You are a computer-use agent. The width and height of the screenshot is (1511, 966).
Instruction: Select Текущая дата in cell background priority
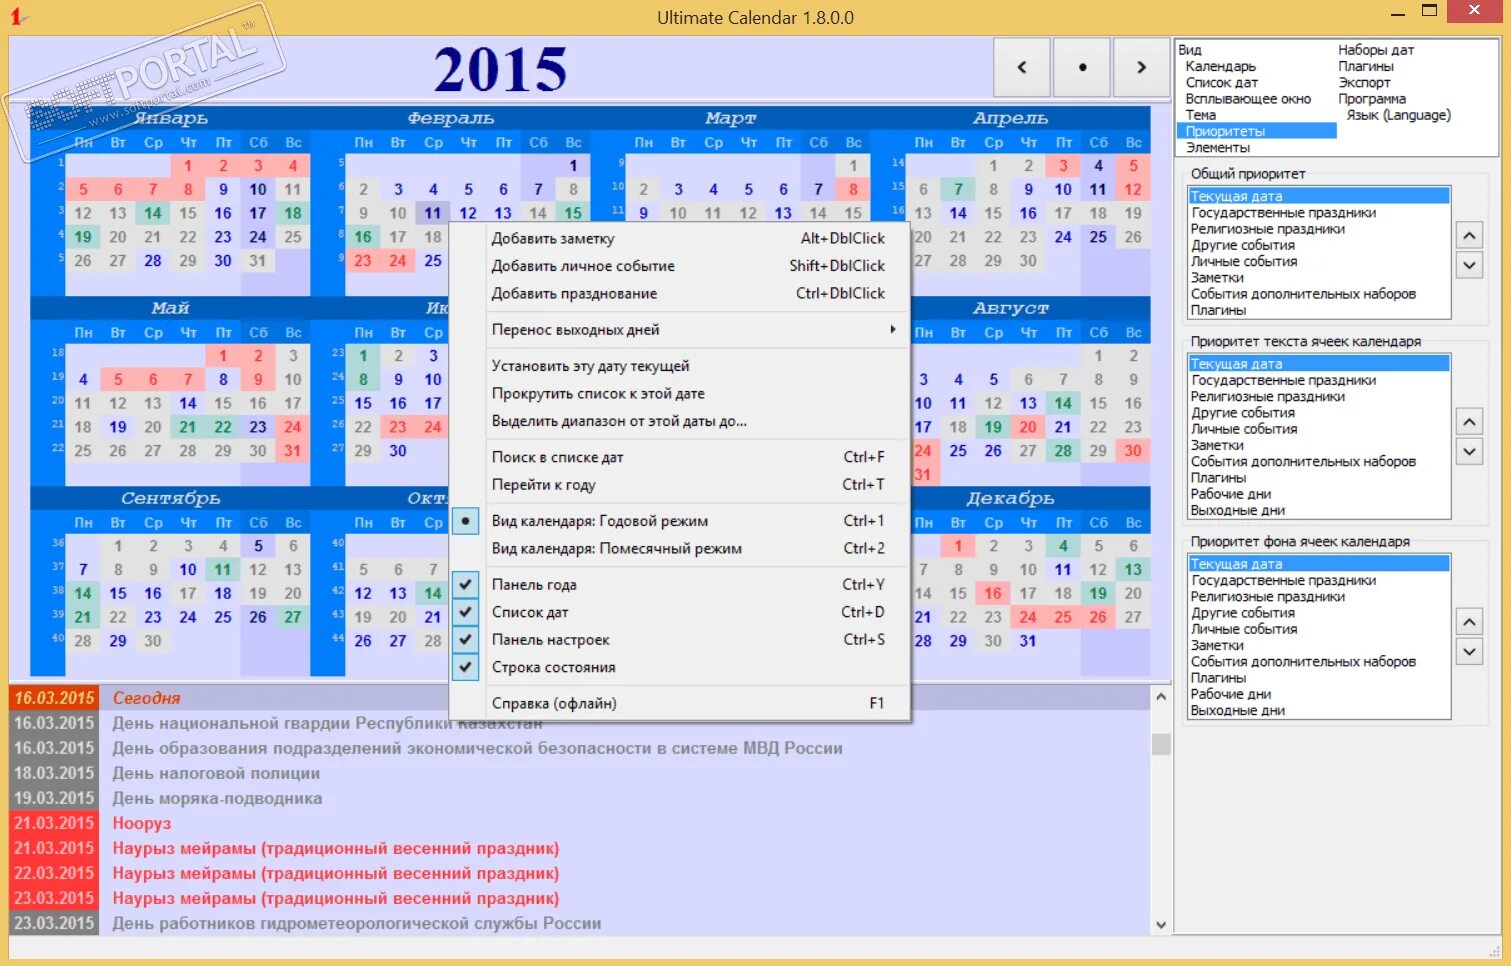point(1319,564)
